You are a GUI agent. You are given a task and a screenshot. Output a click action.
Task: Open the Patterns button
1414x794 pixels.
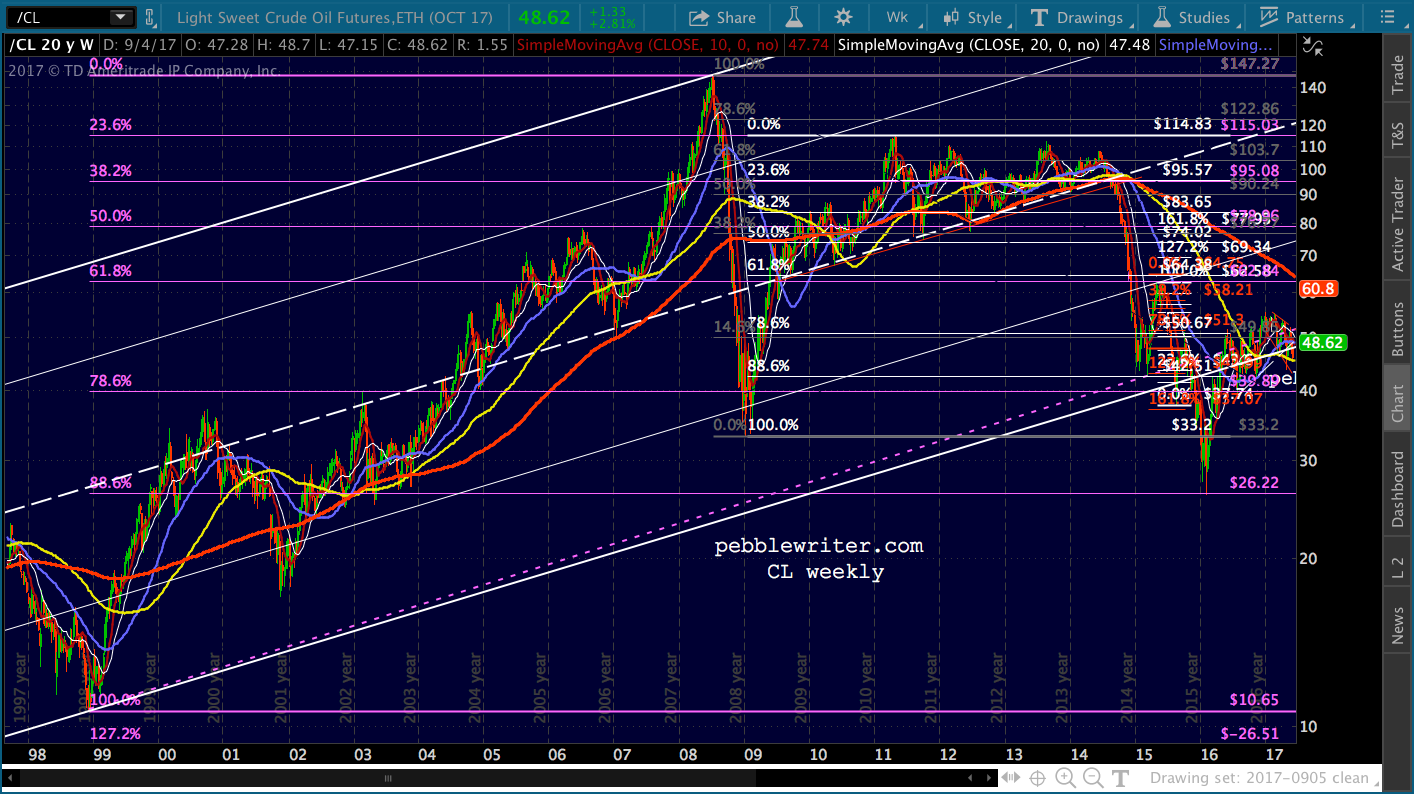click(1302, 17)
